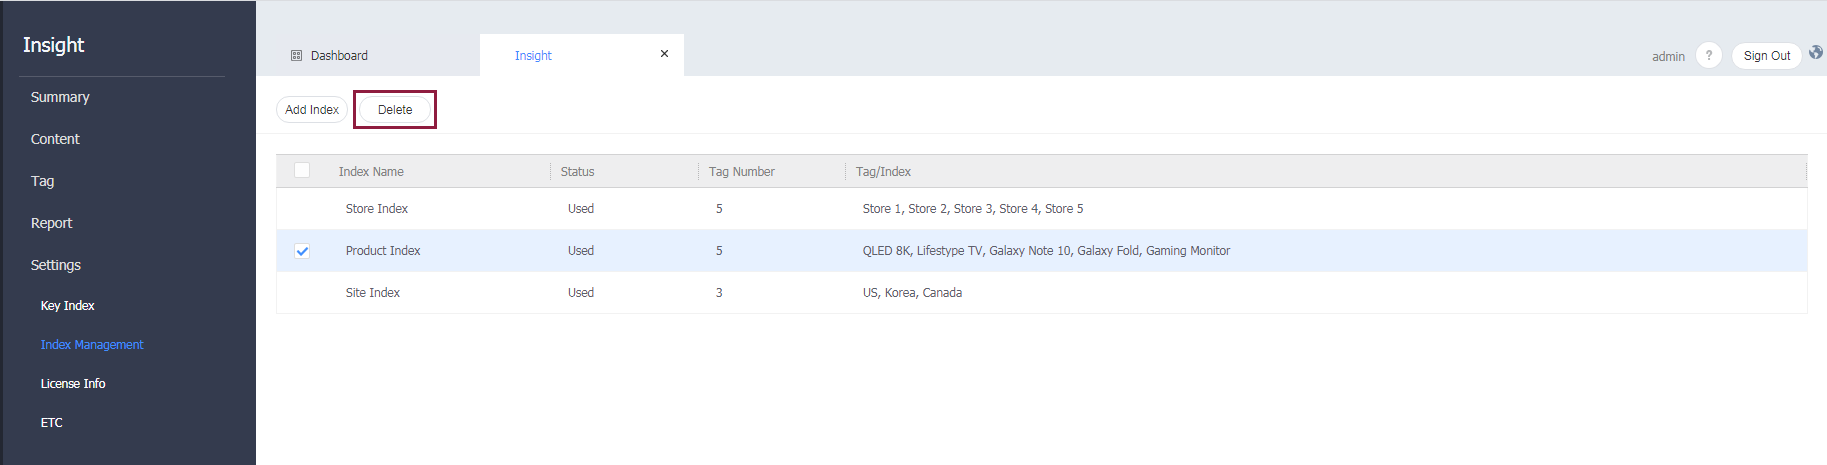The height and width of the screenshot is (465, 1827).
Task: Open Key Index under Settings
Action: (67, 306)
